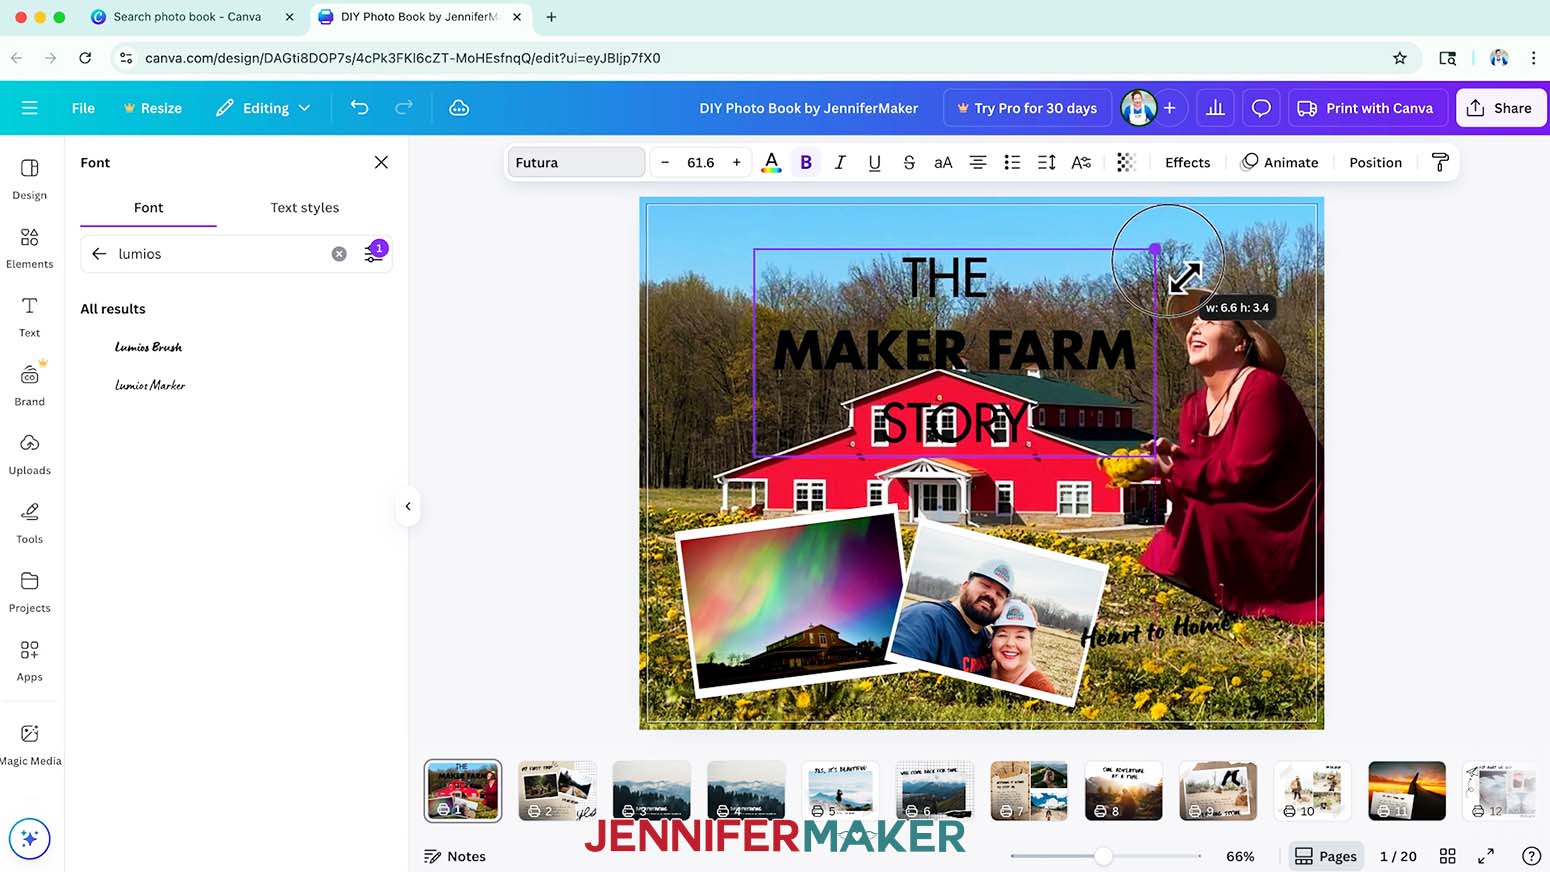Screen dimensions: 1550x872
Task: Open the Brand panel
Action: click(30, 385)
